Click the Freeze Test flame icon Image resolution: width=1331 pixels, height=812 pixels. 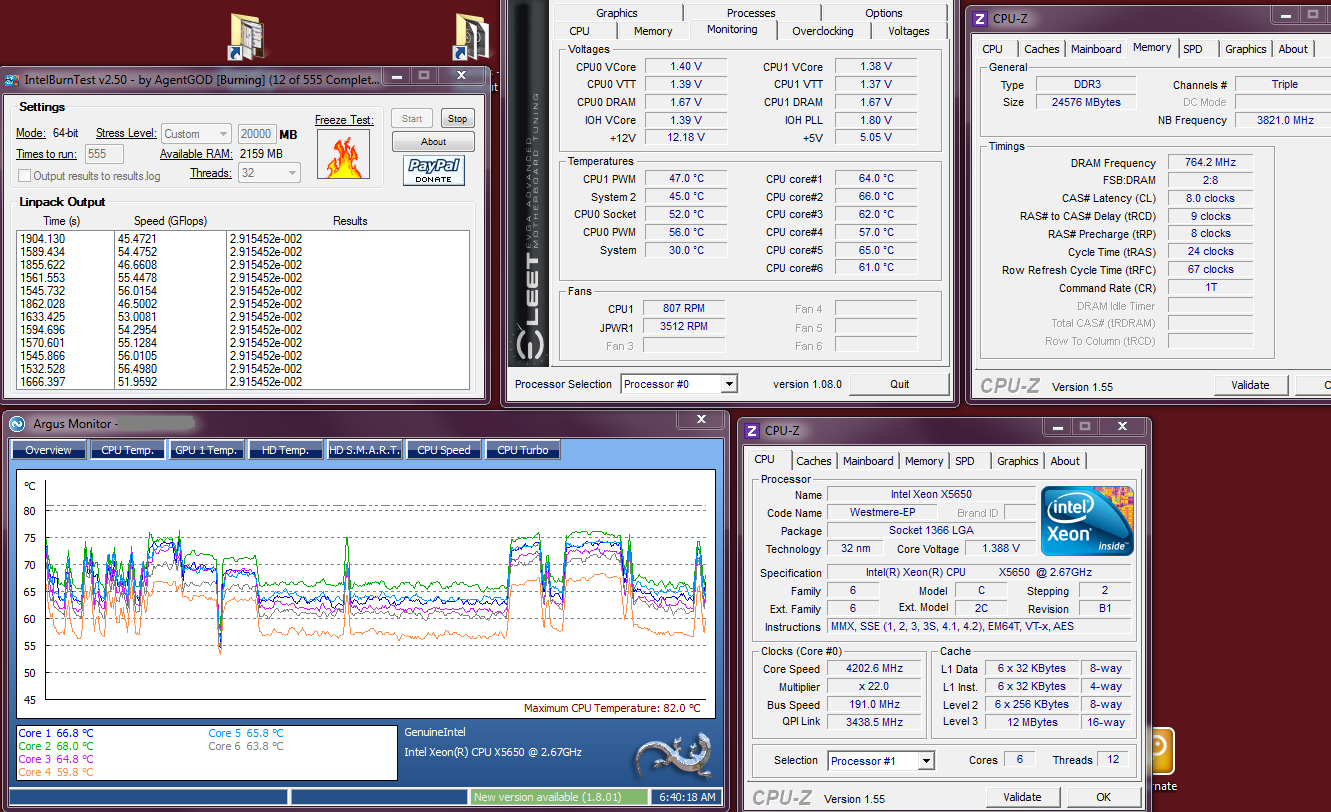pos(344,154)
